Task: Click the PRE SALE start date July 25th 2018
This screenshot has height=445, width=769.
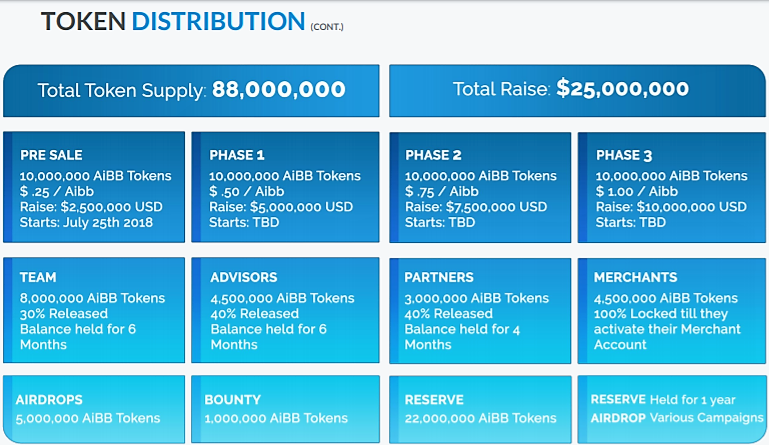Action: pos(86,222)
